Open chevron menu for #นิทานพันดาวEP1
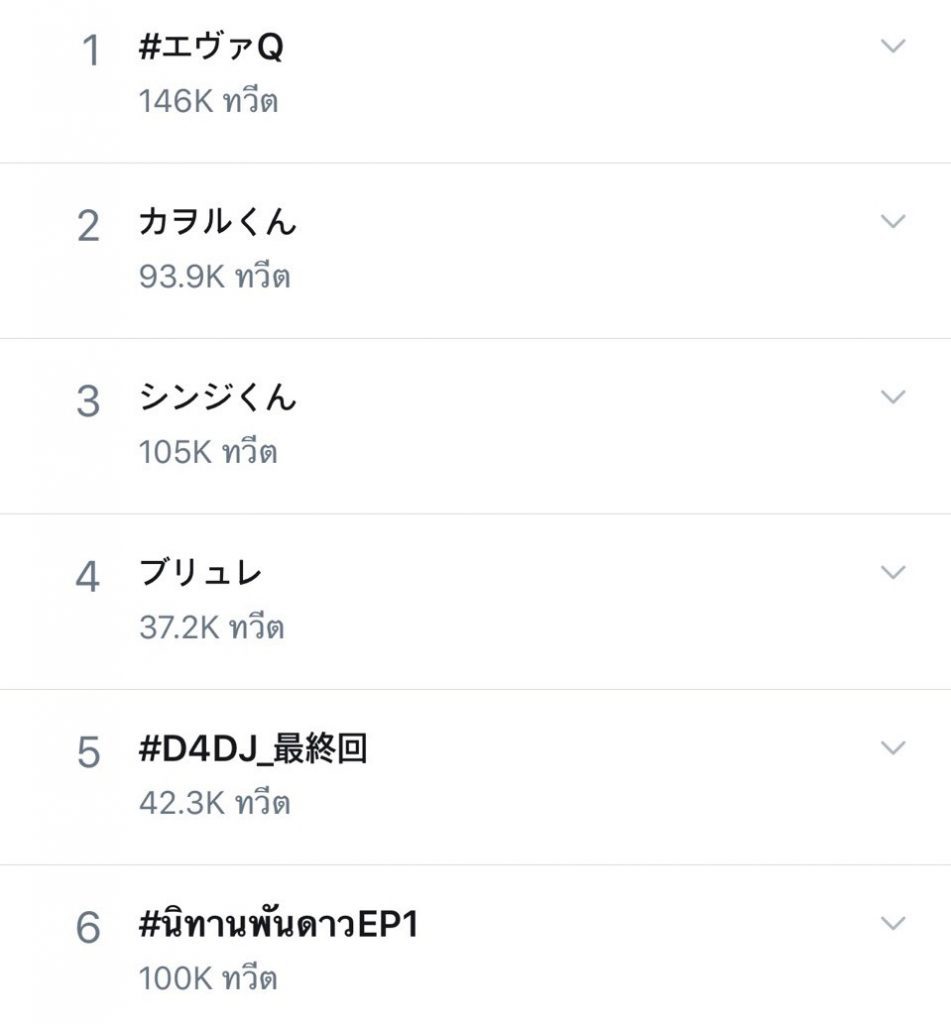This screenshot has width=951, height=1024. (893, 923)
